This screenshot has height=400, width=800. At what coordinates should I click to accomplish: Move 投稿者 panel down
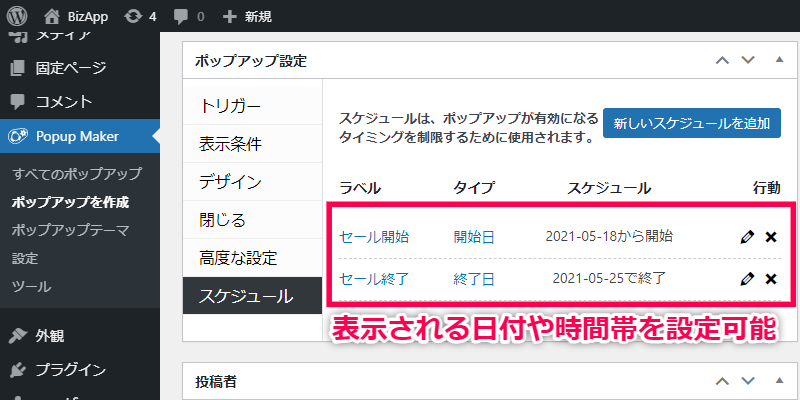tap(747, 381)
